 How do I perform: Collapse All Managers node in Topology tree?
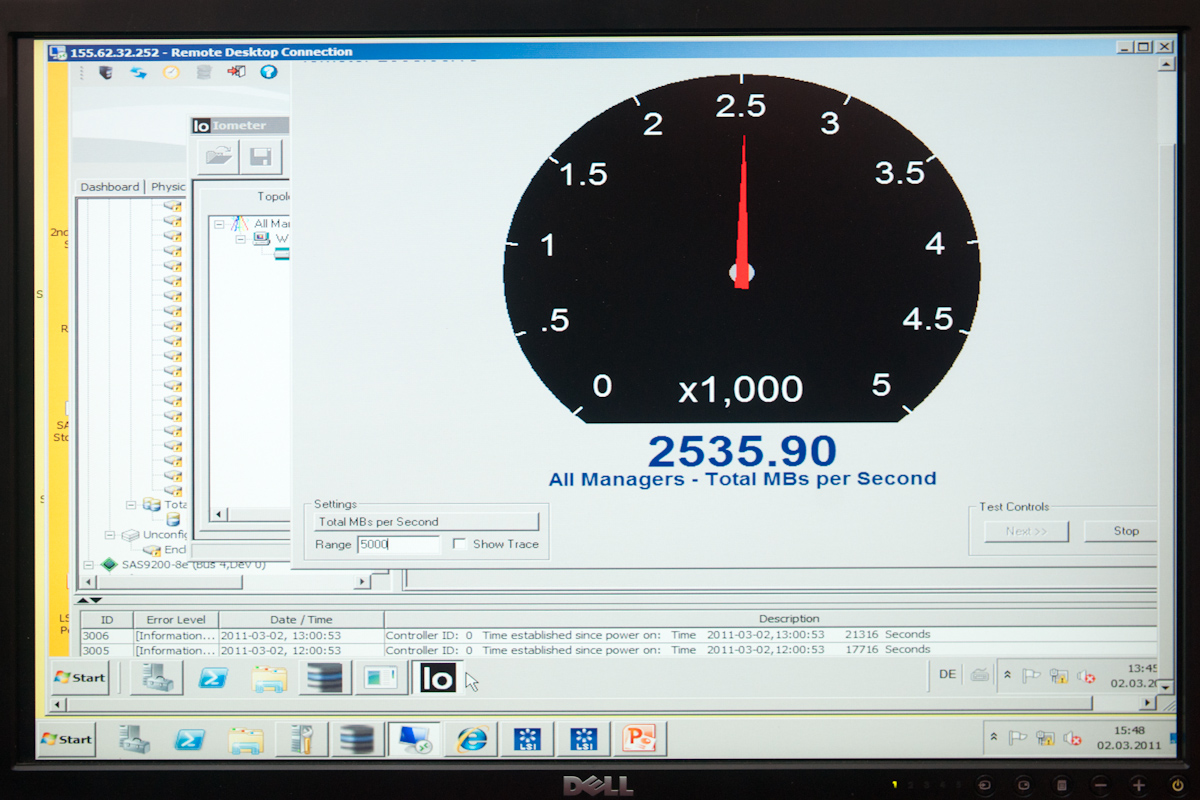(219, 224)
